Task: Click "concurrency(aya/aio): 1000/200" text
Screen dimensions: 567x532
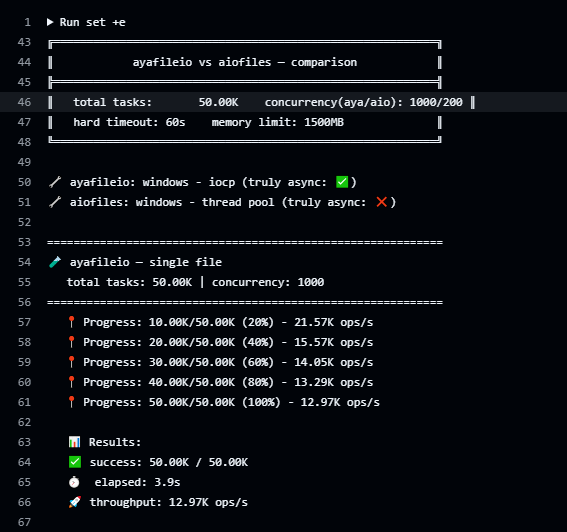Action: pyautogui.click(x=363, y=103)
